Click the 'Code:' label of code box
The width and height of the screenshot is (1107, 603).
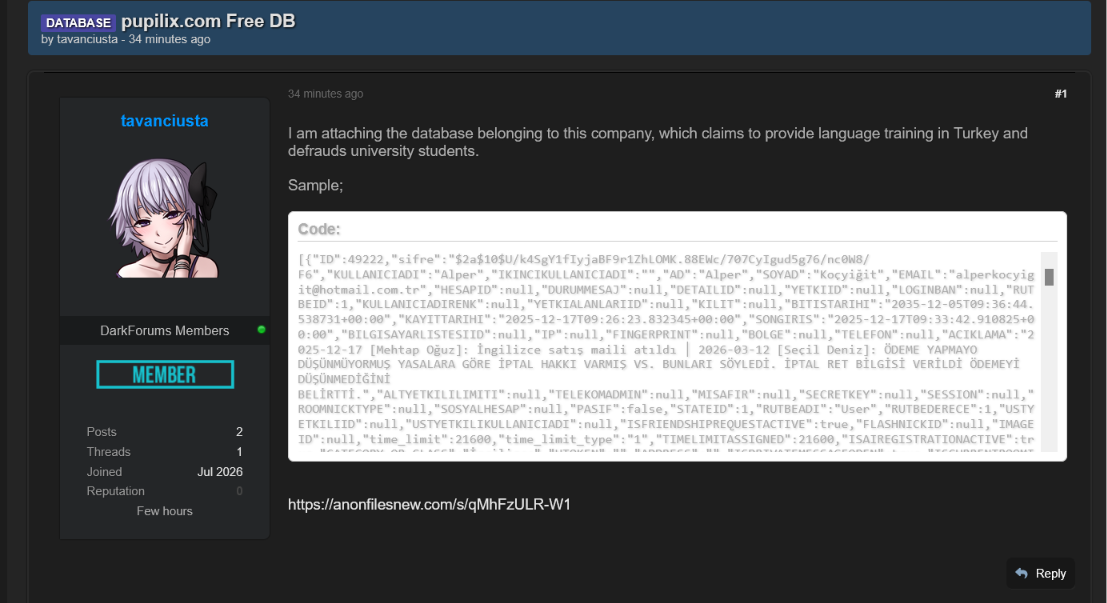tap(319, 229)
